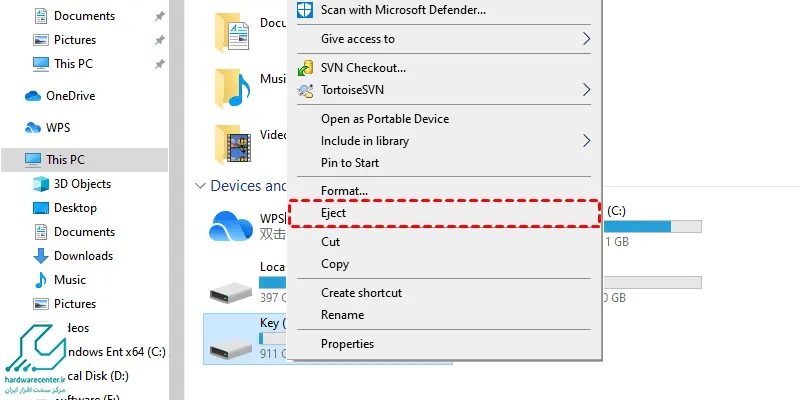Viewport: 800px width, 400px height.
Task: Click the WPS cloud drive icon under Devices
Action: click(231, 226)
